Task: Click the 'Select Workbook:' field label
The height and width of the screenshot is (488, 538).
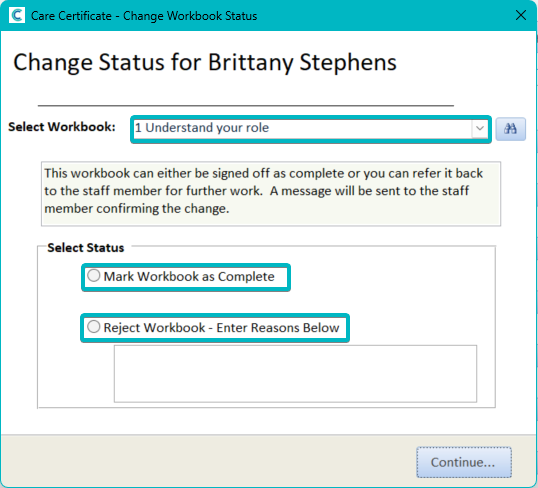Action: coord(62,127)
